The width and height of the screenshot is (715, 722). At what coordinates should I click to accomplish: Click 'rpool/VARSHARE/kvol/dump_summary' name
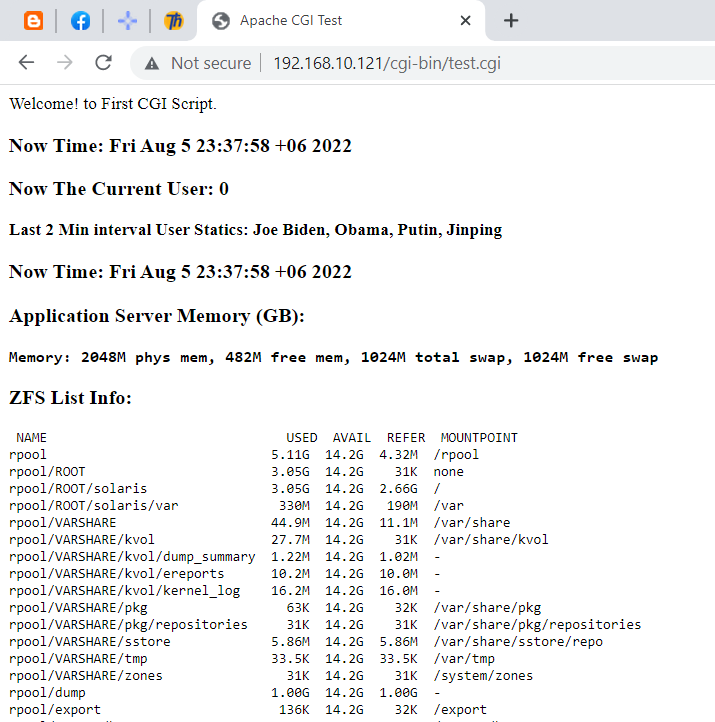tap(132, 557)
